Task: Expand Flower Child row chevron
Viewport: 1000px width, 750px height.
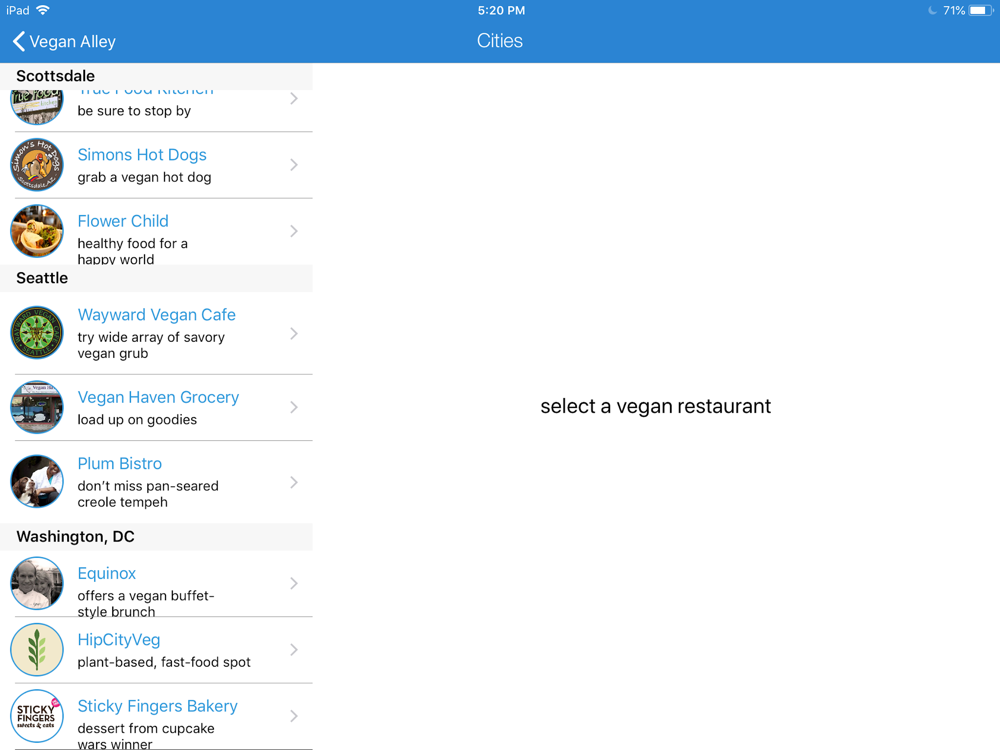Action: [293, 231]
